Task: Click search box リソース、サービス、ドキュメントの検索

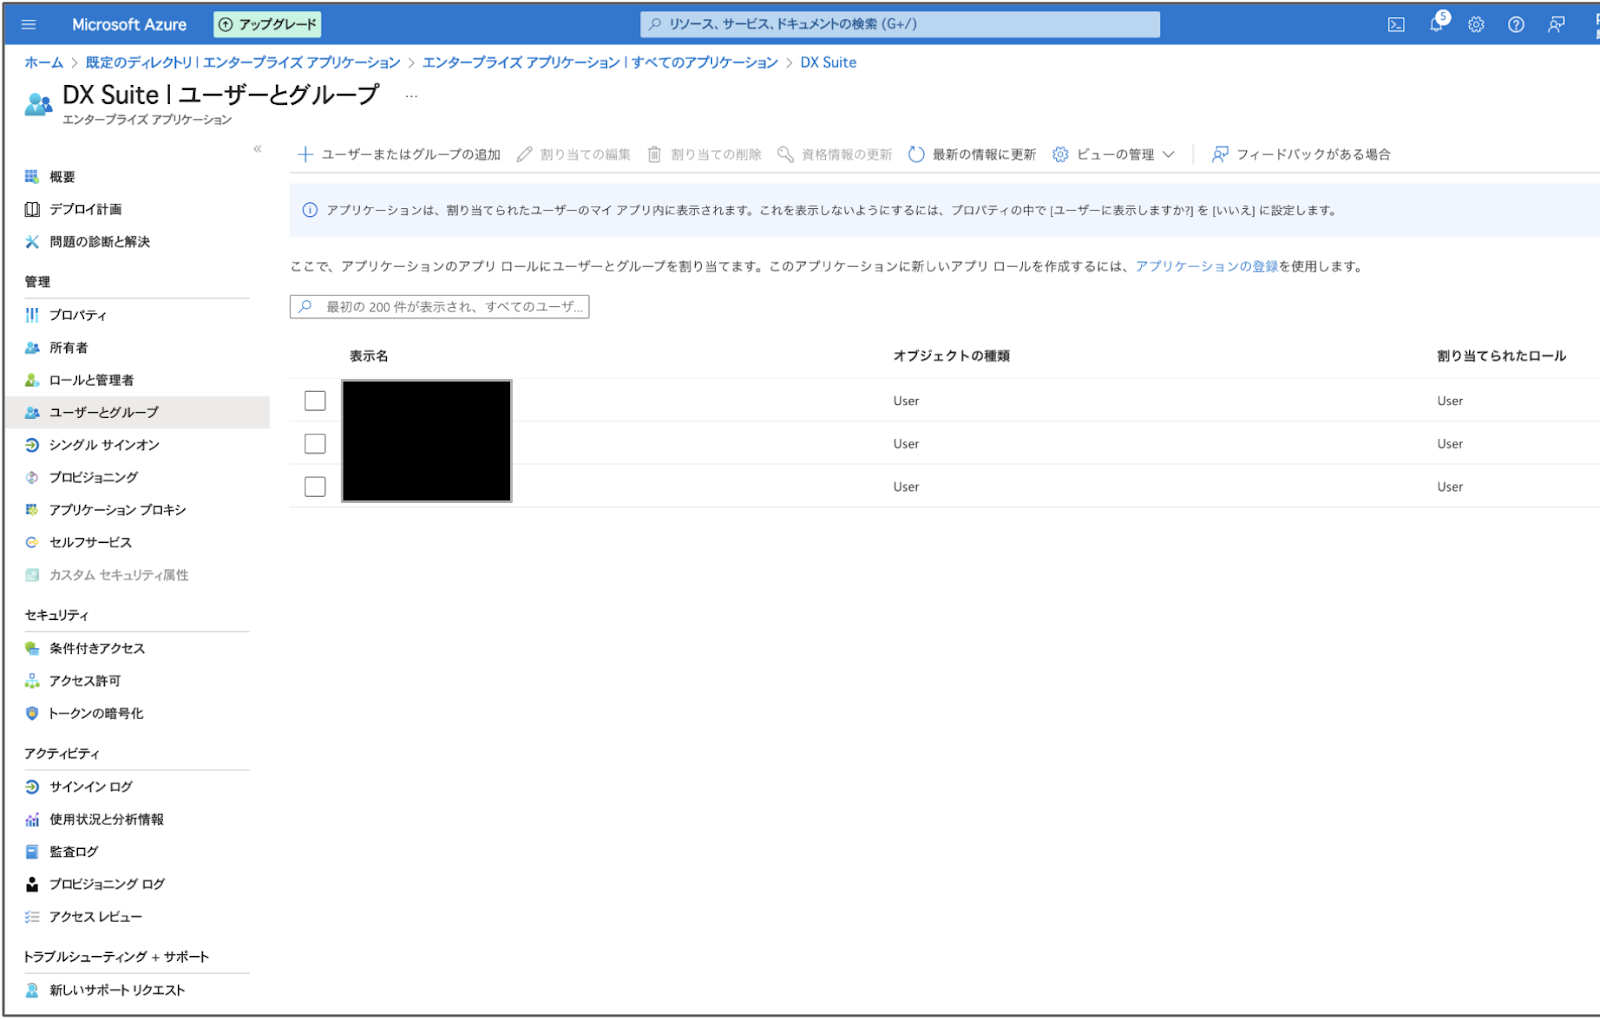Action: click(900, 24)
